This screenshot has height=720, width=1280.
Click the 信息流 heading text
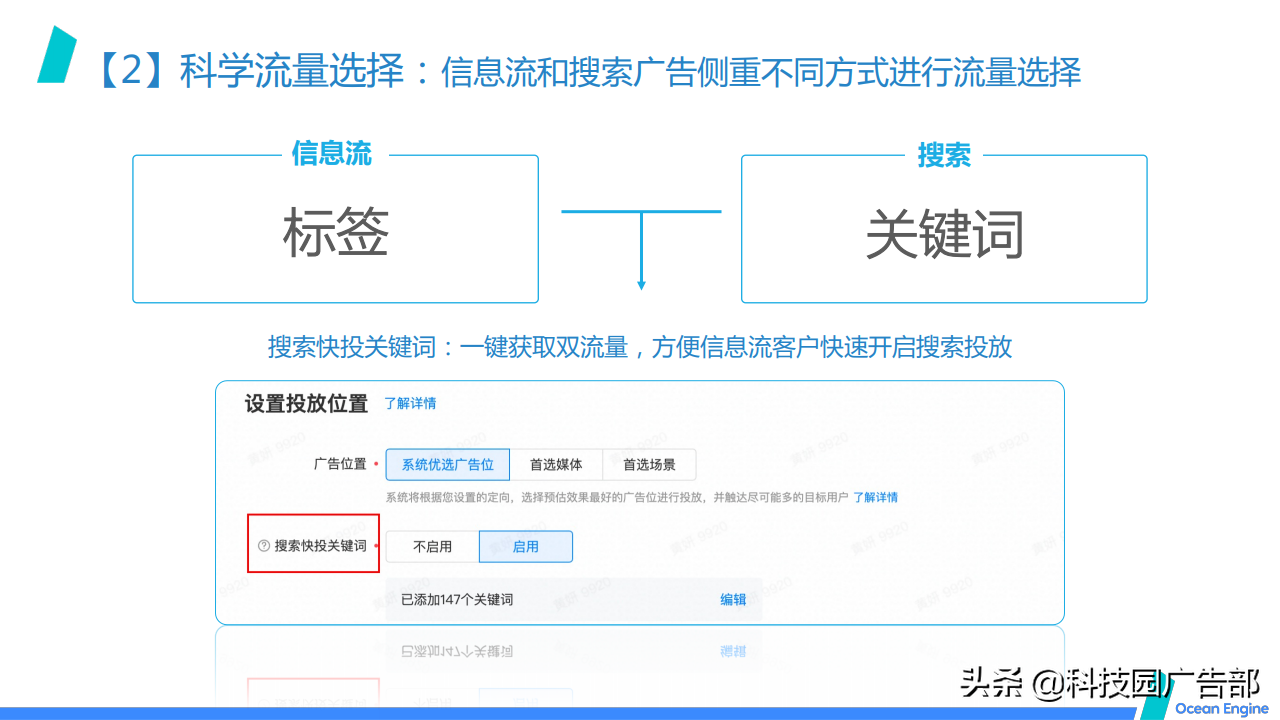pyautogui.click(x=332, y=154)
